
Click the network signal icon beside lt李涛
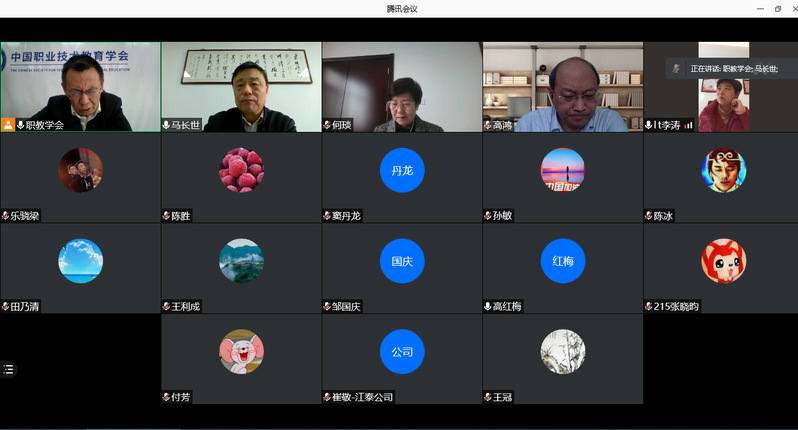click(x=688, y=125)
